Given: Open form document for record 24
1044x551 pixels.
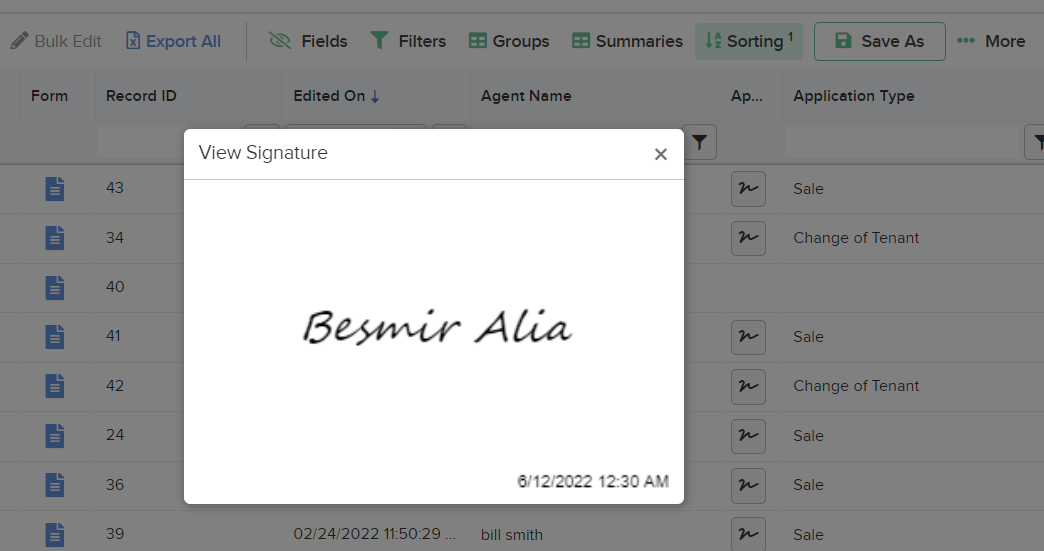Looking at the screenshot, I should [x=55, y=436].
